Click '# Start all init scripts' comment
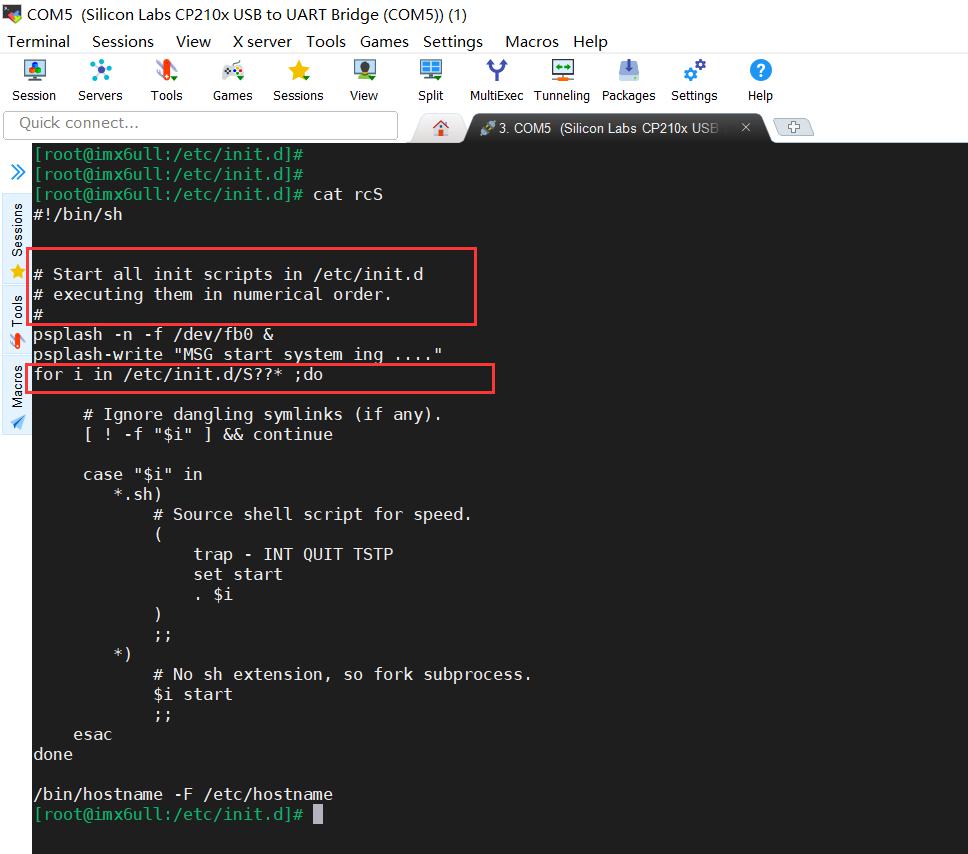Viewport: 968px width, 854px height. coord(228,274)
